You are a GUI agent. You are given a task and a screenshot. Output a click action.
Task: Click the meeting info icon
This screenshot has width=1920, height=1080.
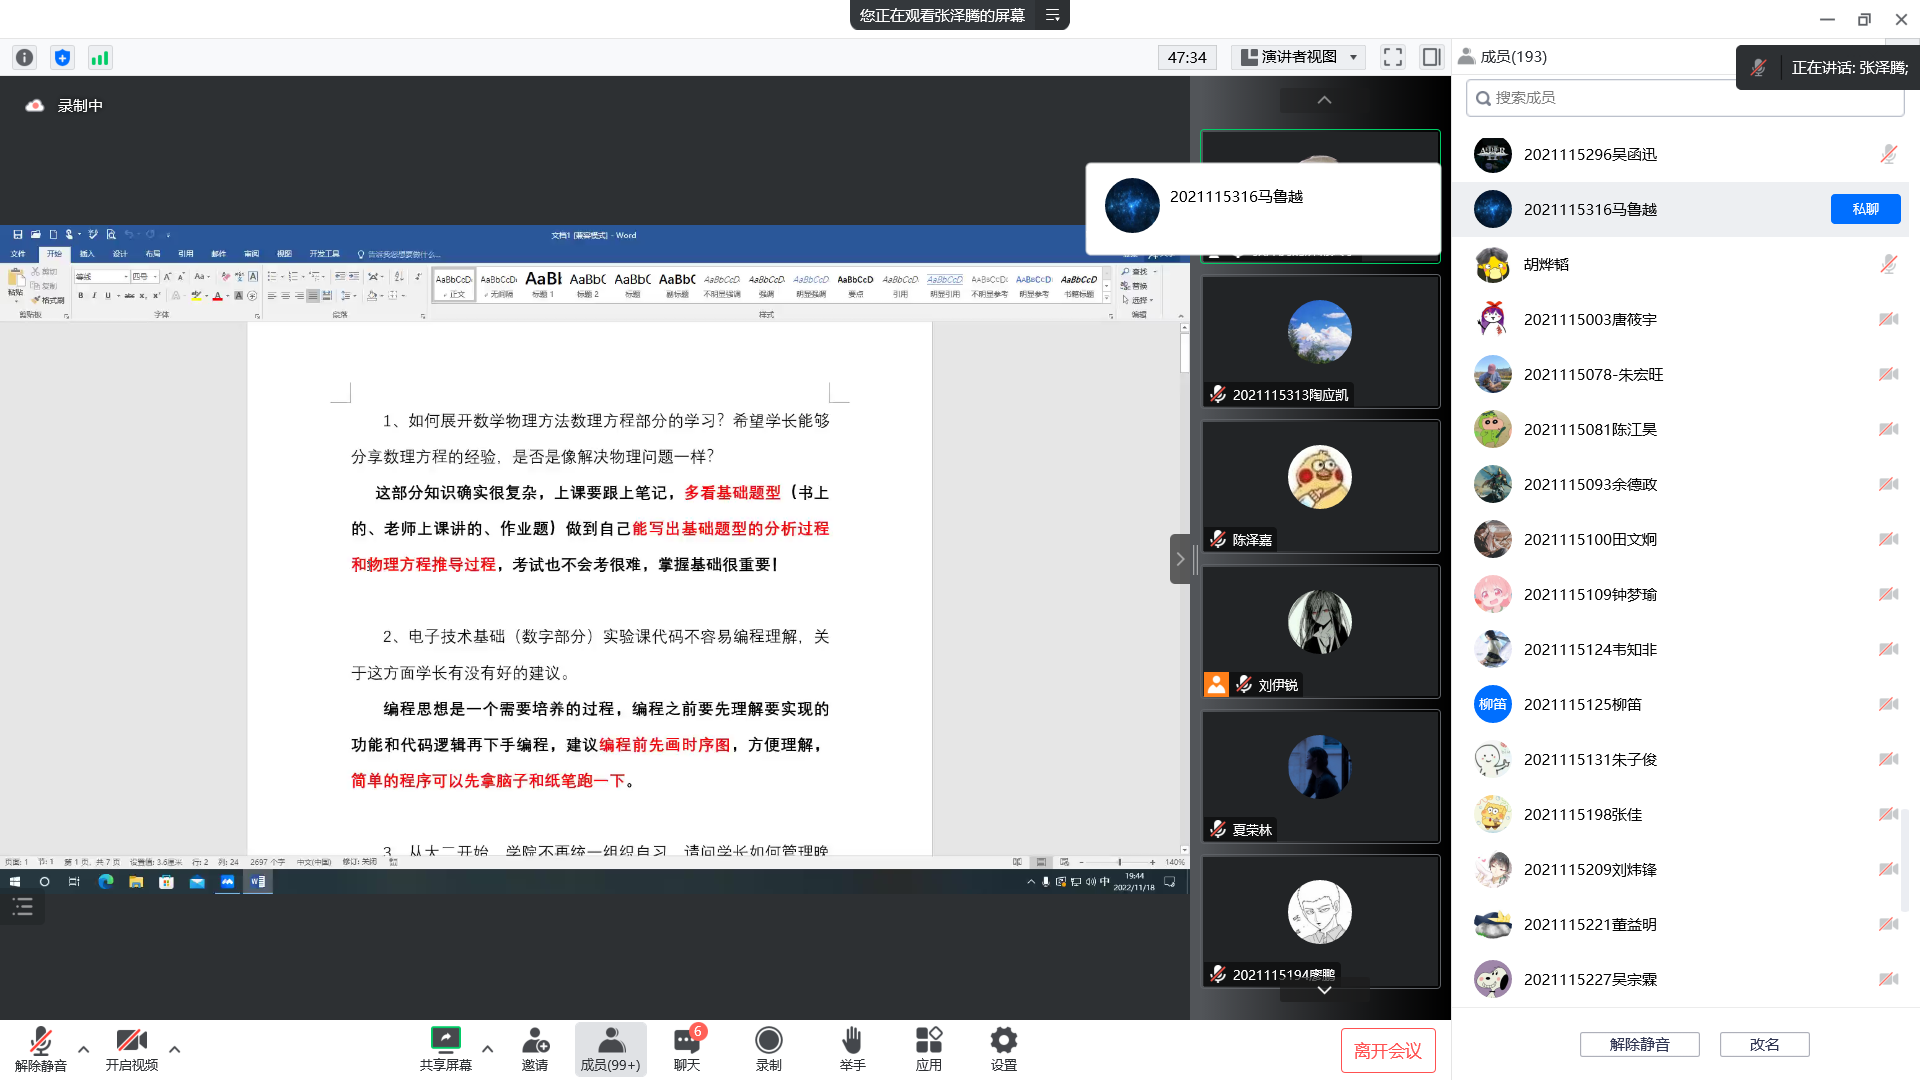25,57
